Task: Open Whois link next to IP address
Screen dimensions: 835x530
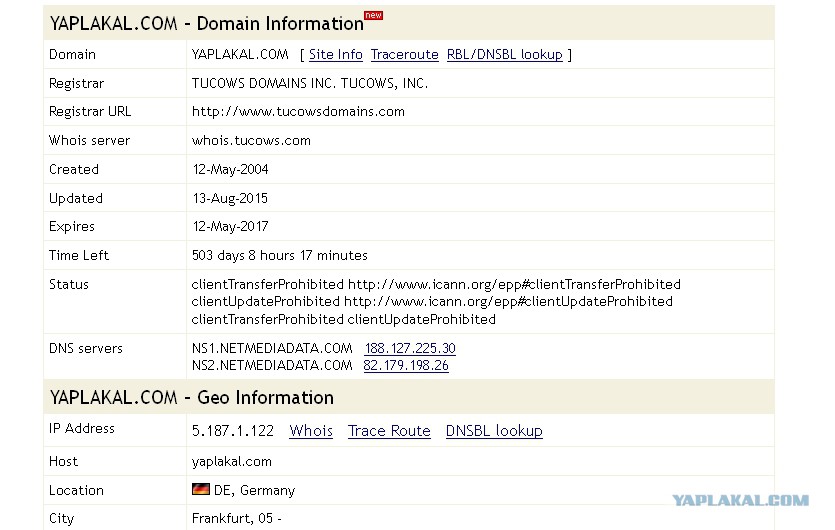Action: pos(311,430)
